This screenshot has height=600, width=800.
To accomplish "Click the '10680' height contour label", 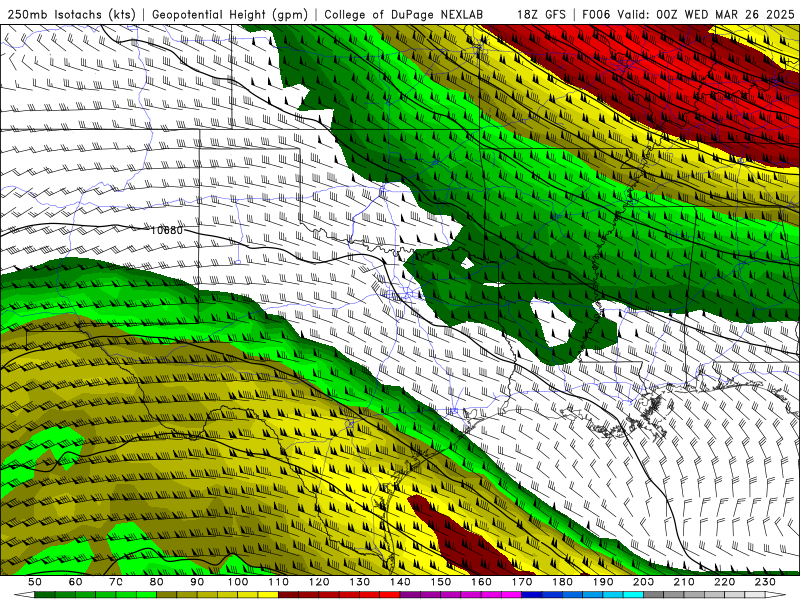I will click(x=166, y=231).
